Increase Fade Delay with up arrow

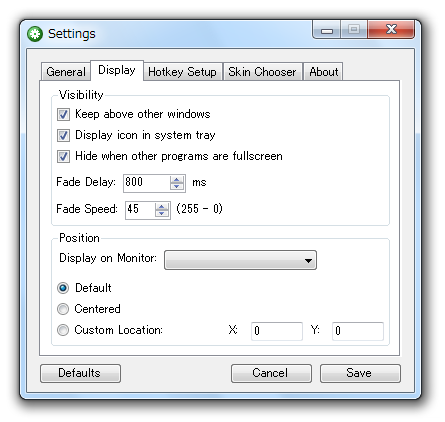click(x=177, y=179)
